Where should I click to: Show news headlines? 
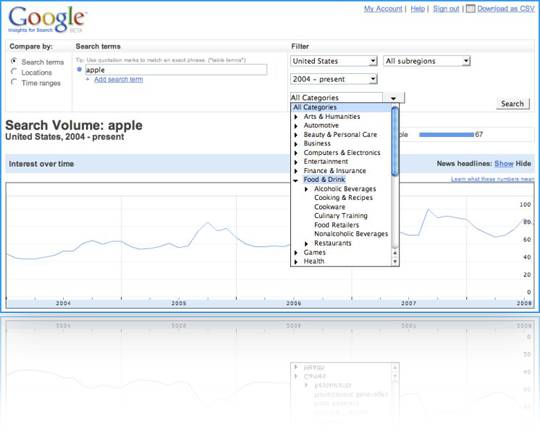click(504, 164)
